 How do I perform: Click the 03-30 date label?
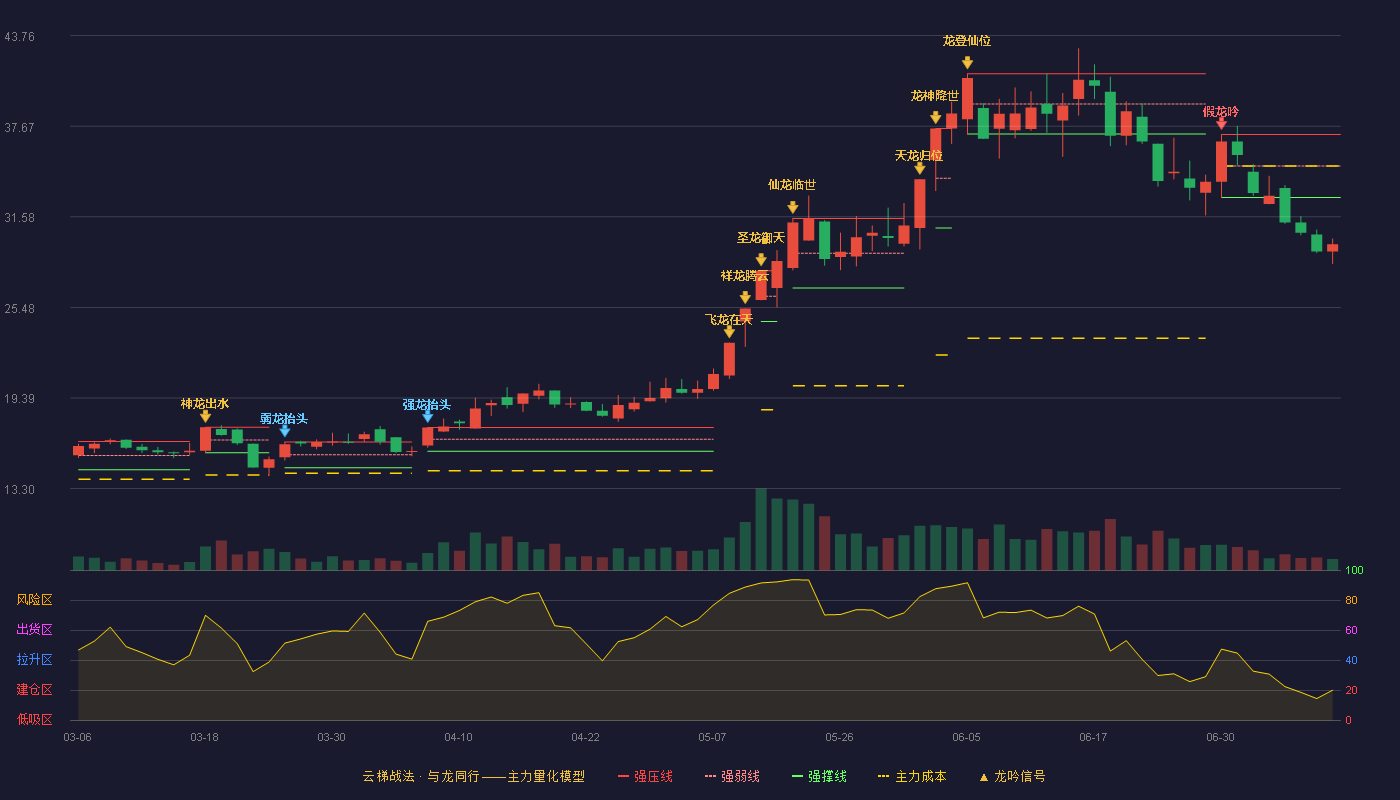[x=332, y=737]
